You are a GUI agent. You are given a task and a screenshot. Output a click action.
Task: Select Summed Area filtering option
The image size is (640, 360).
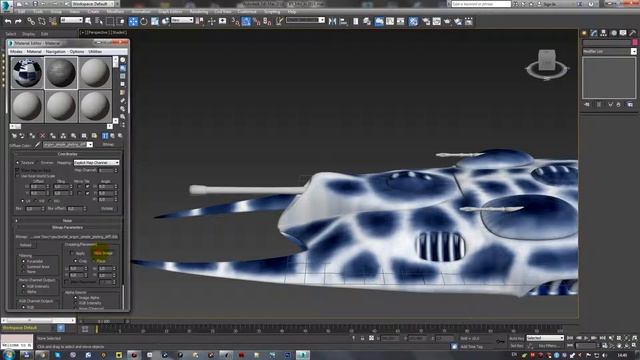(x=23, y=267)
